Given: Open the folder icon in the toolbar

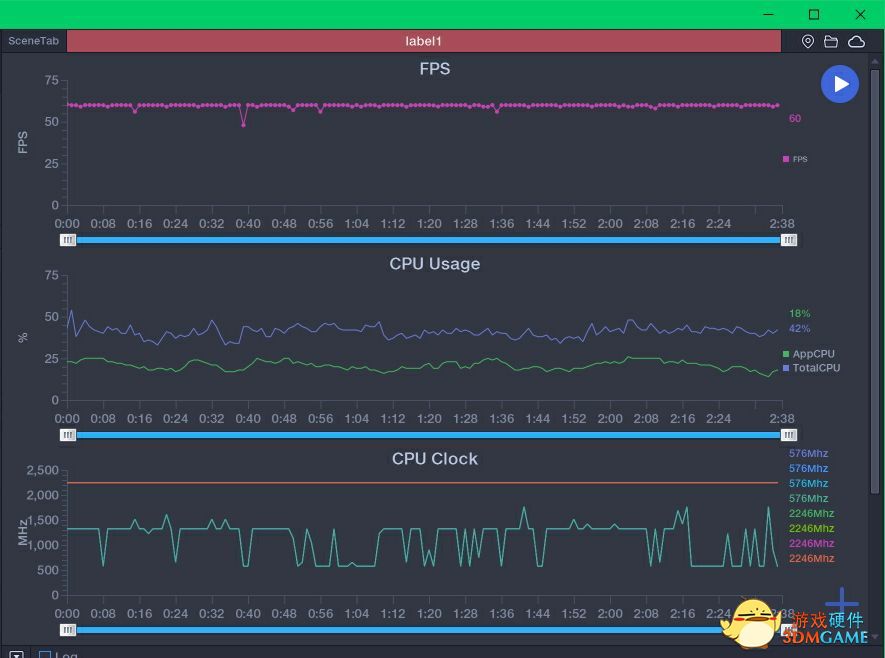Looking at the screenshot, I should click(x=831, y=41).
